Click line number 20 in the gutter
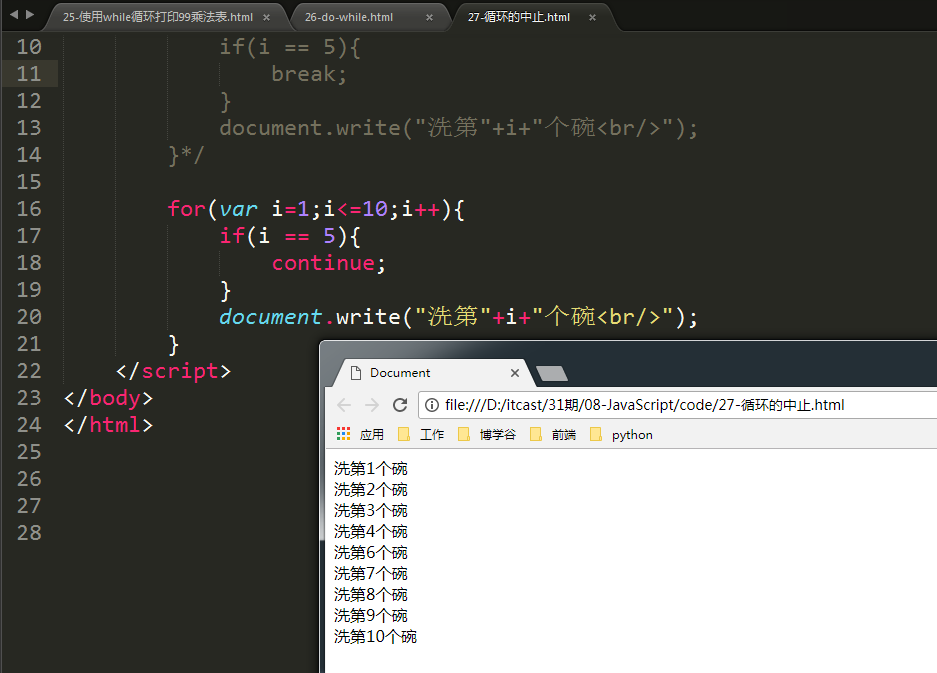The width and height of the screenshot is (937, 673). [29, 317]
